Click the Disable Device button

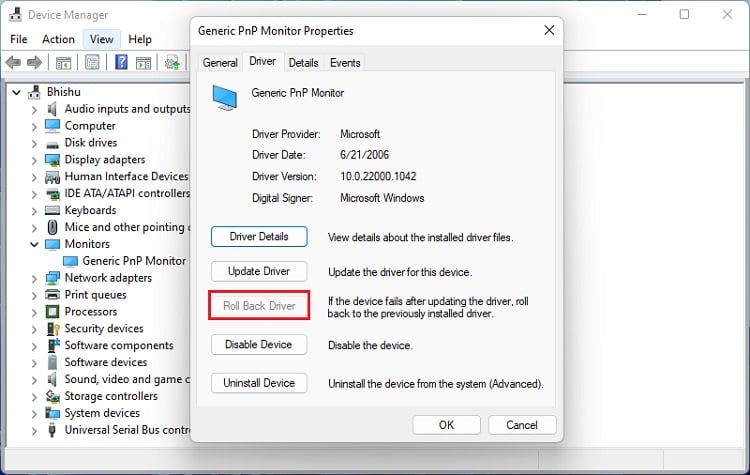coord(259,344)
